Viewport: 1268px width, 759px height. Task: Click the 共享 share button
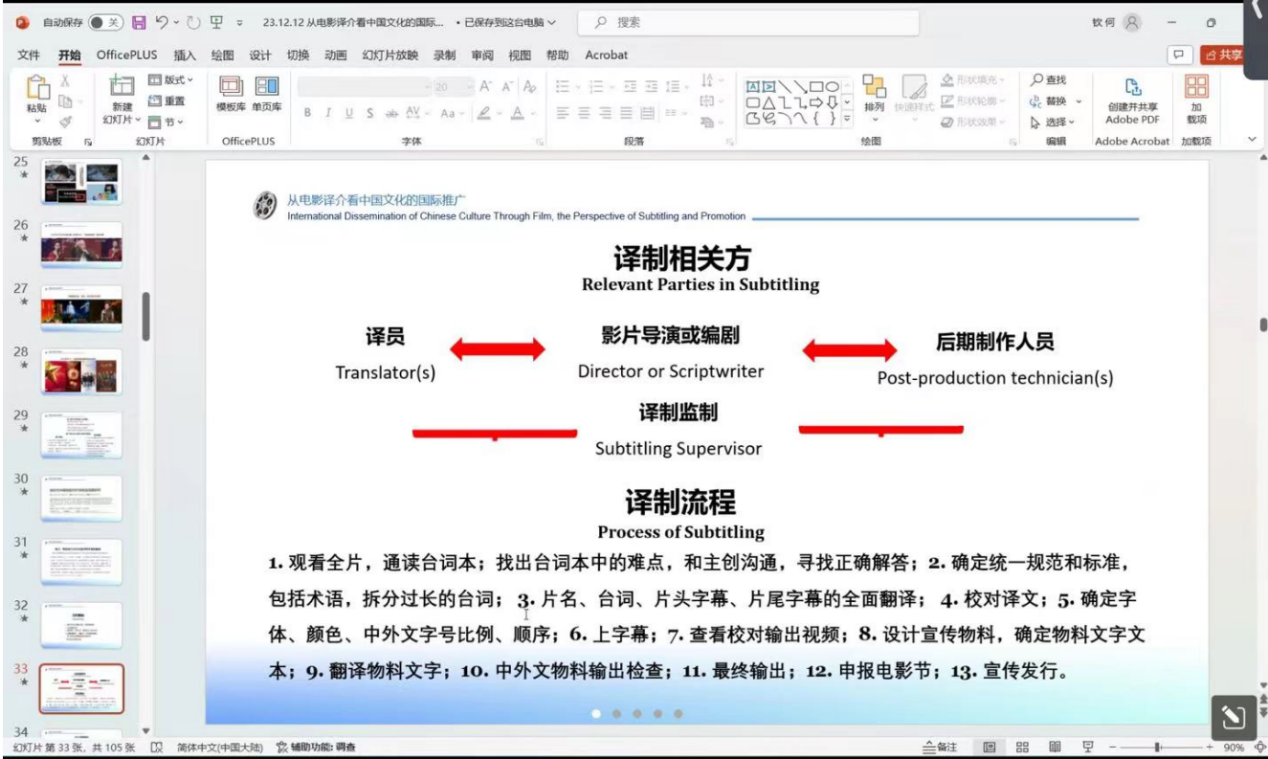1223,55
